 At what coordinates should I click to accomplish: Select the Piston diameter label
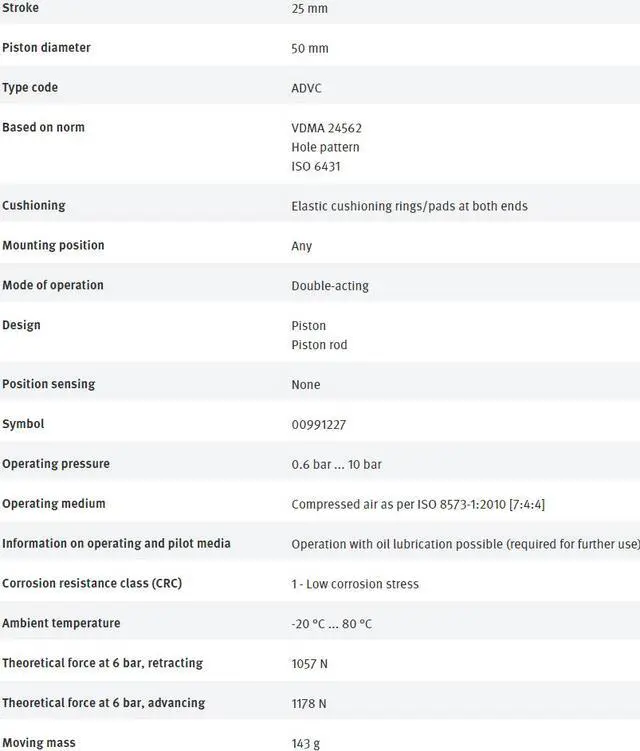pos(46,48)
